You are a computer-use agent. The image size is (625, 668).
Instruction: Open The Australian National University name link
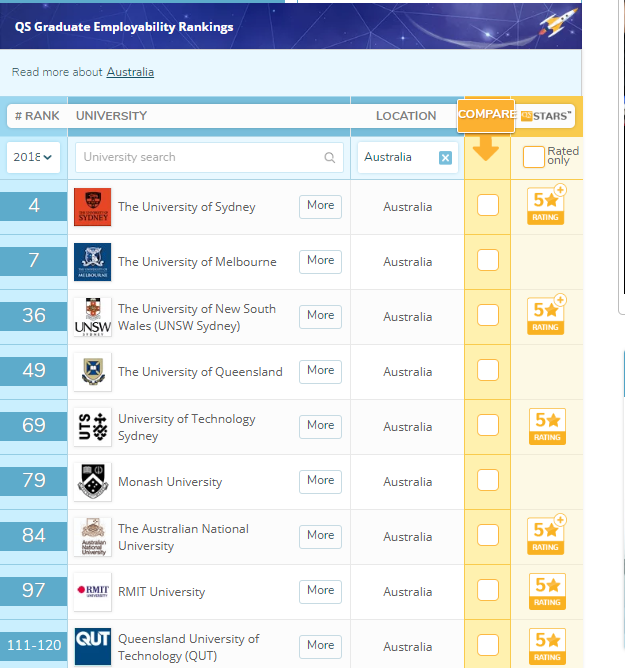point(183,537)
